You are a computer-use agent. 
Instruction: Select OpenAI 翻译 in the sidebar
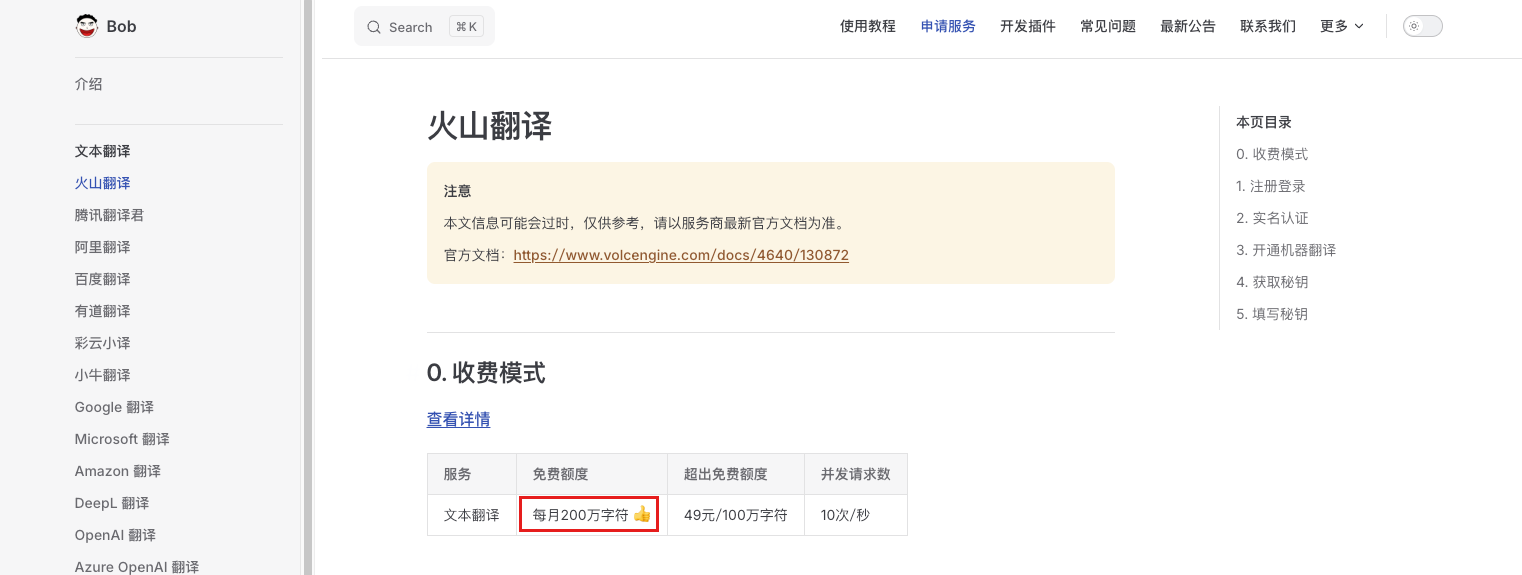tap(115, 535)
